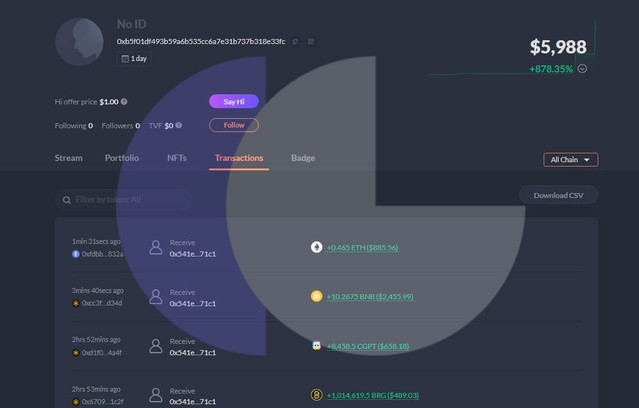The image size is (639, 408).
Task: Click the Download CSV button
Action: pyautogui.click(x=558, y=196)
